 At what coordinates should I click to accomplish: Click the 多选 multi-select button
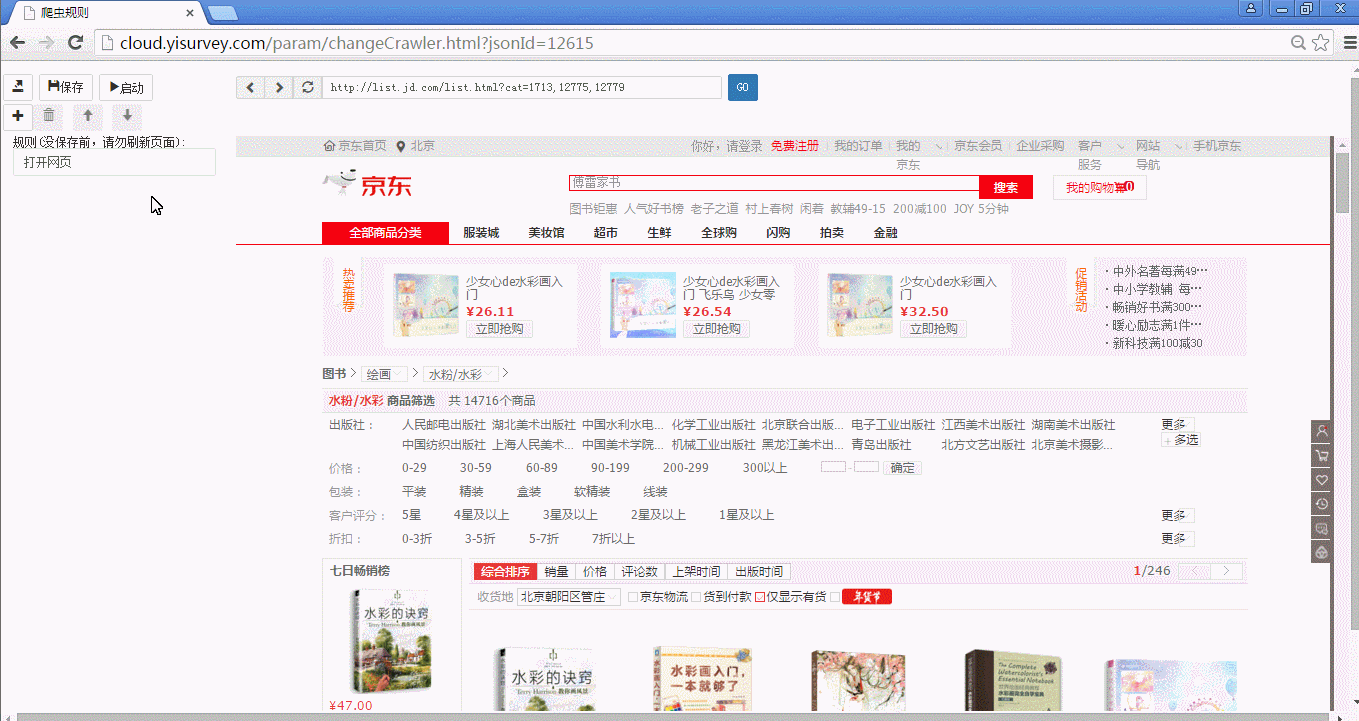coord(1181,440)
